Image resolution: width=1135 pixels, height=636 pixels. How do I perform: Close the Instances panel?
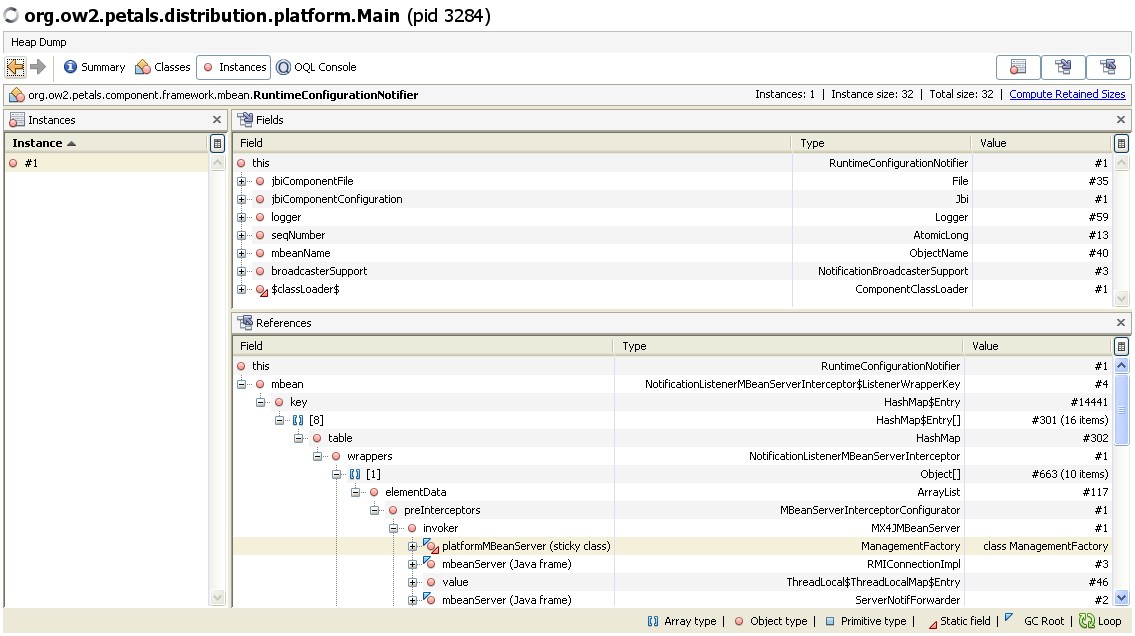[217, 120]
